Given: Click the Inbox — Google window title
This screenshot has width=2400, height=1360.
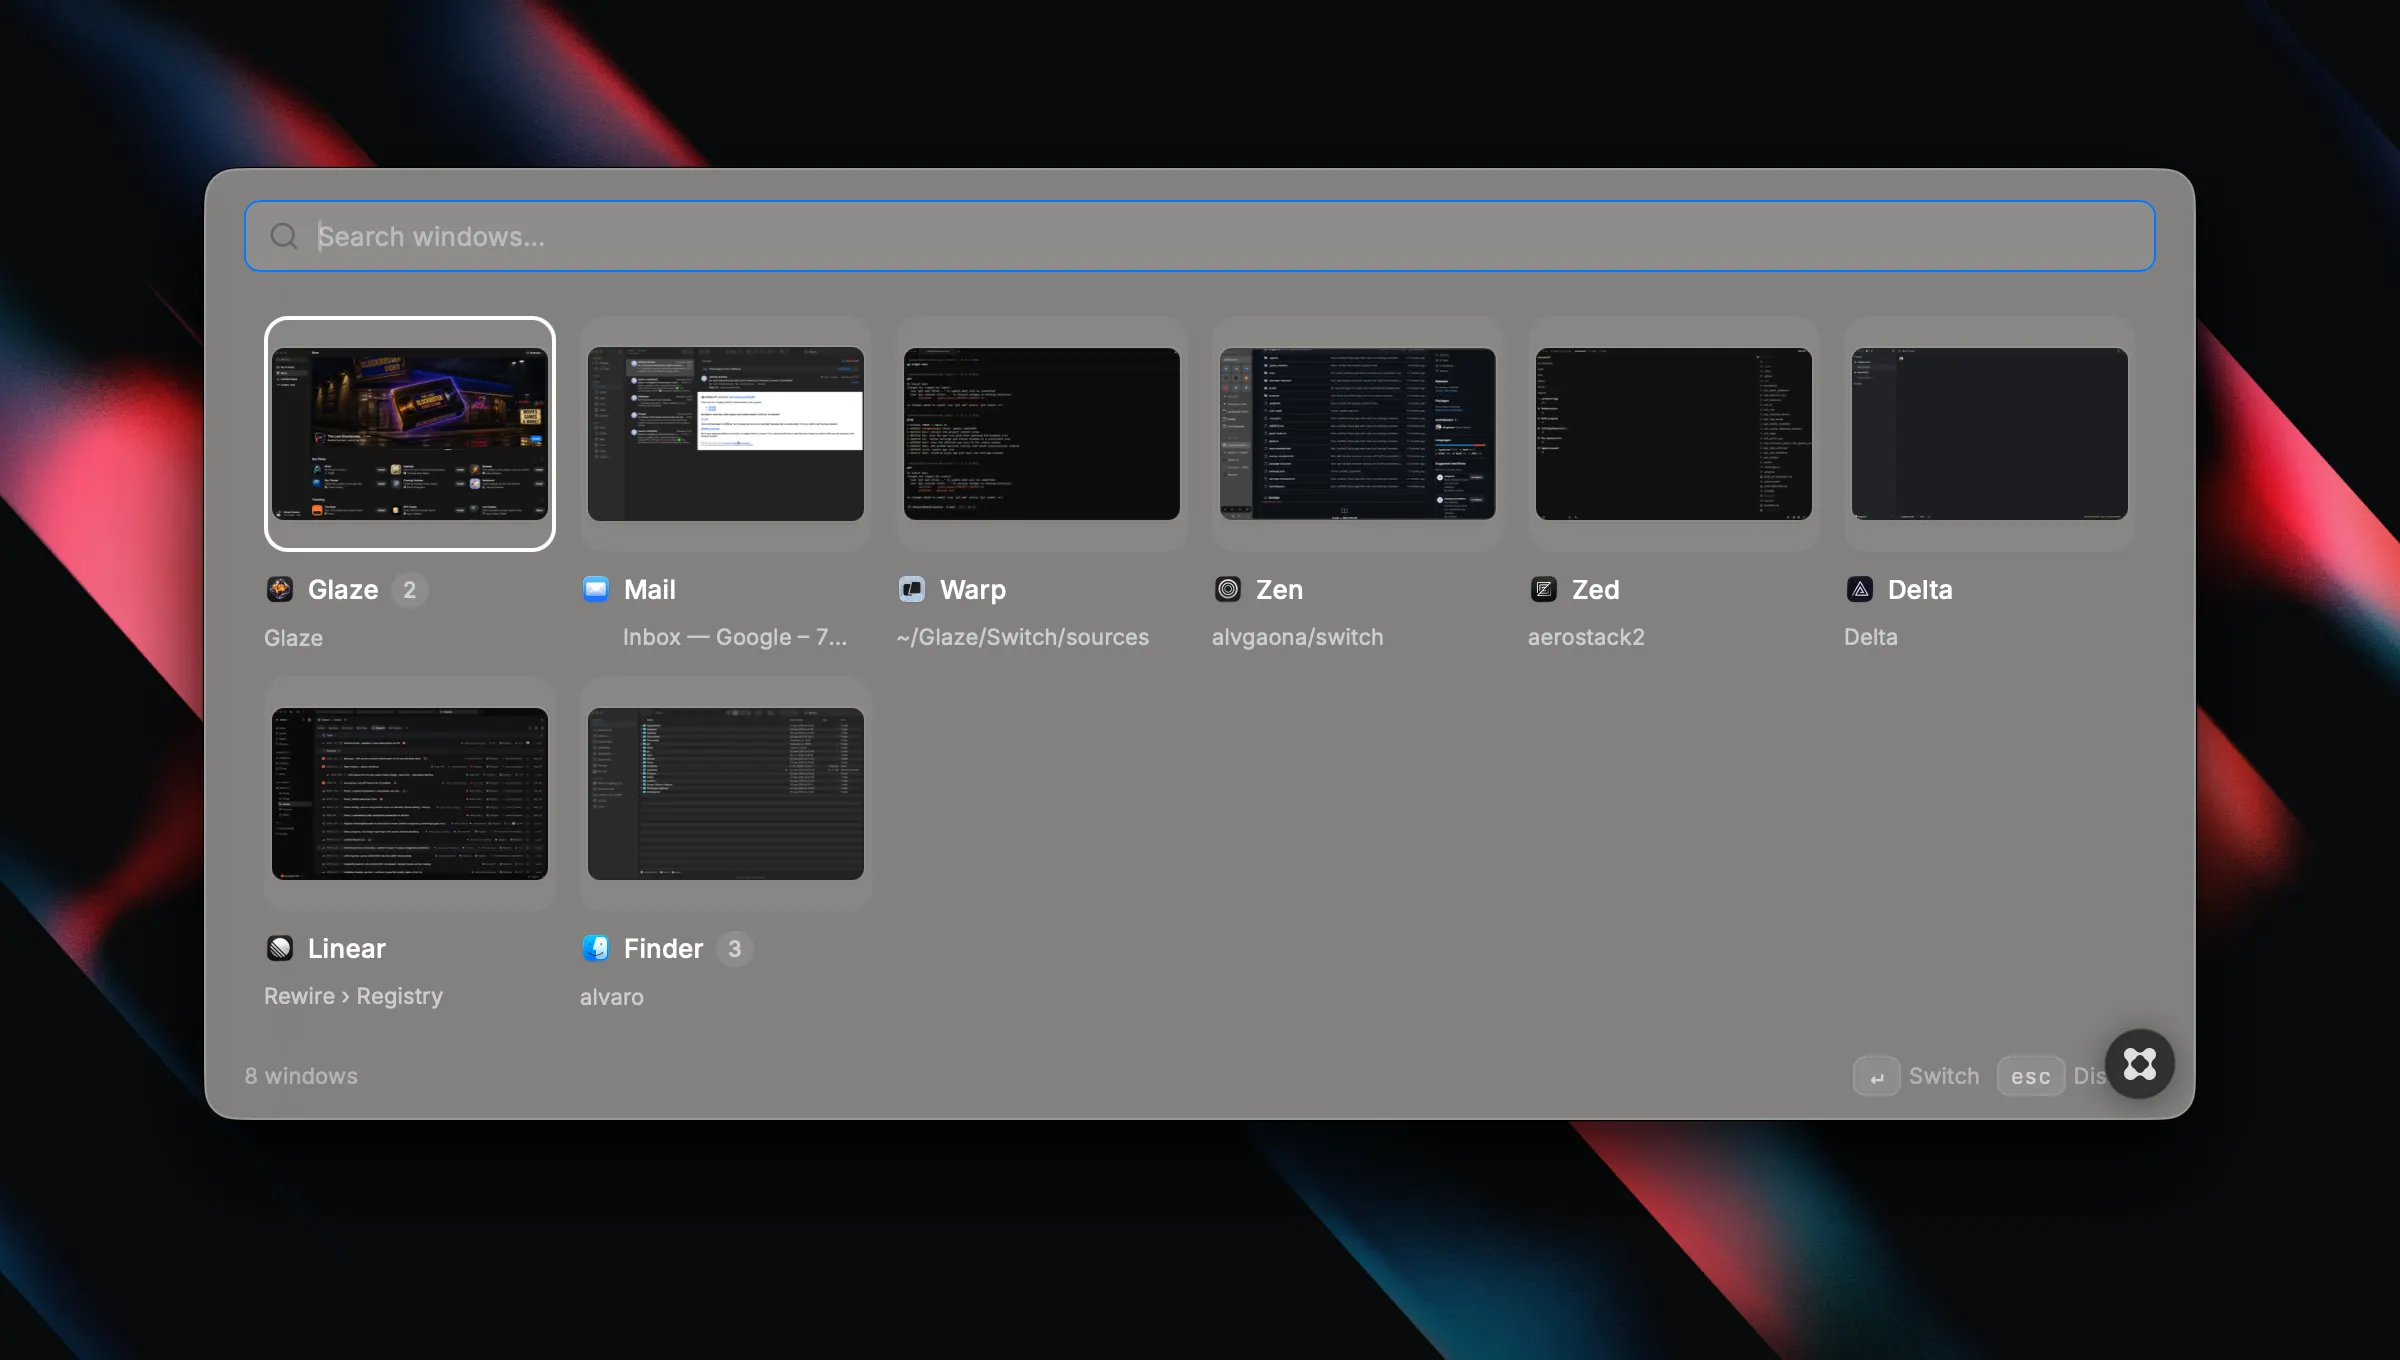Looking at the screenshot, I should click(x=735, y=637).
